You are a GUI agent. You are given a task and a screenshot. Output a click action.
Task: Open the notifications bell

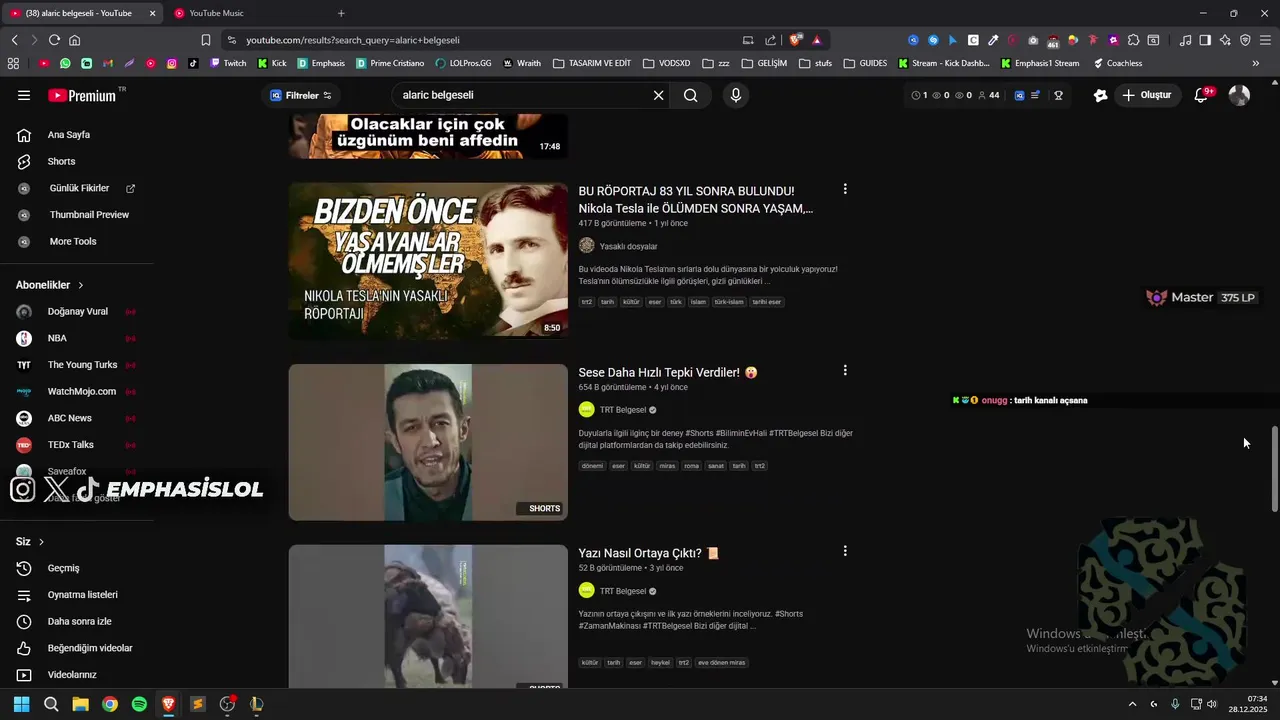1203,95
